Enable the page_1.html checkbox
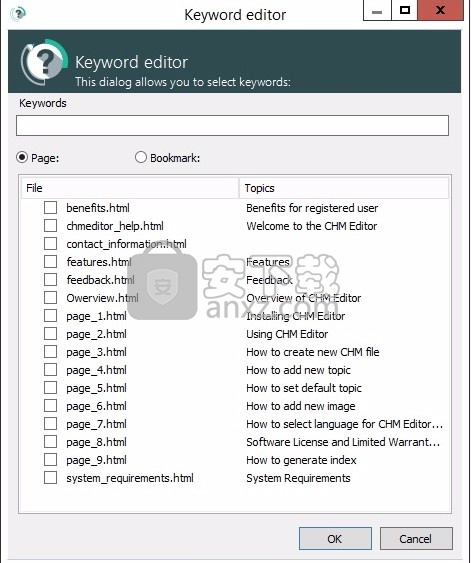This screenshot has width=471, height=563. click(50, 316)
